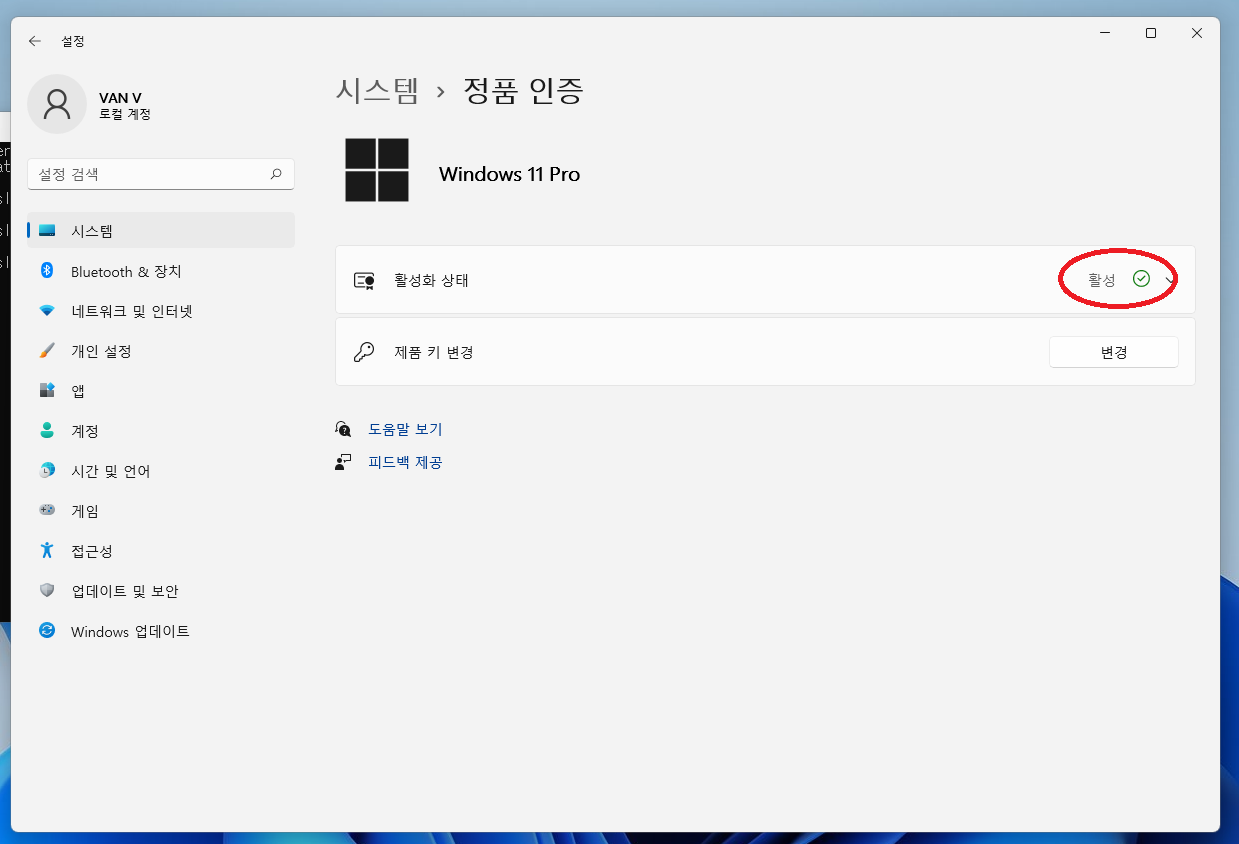Open 시간 및 언어 settings
Image resolution: width=1239 pixels, height=844 pixels.
point(161,471)
